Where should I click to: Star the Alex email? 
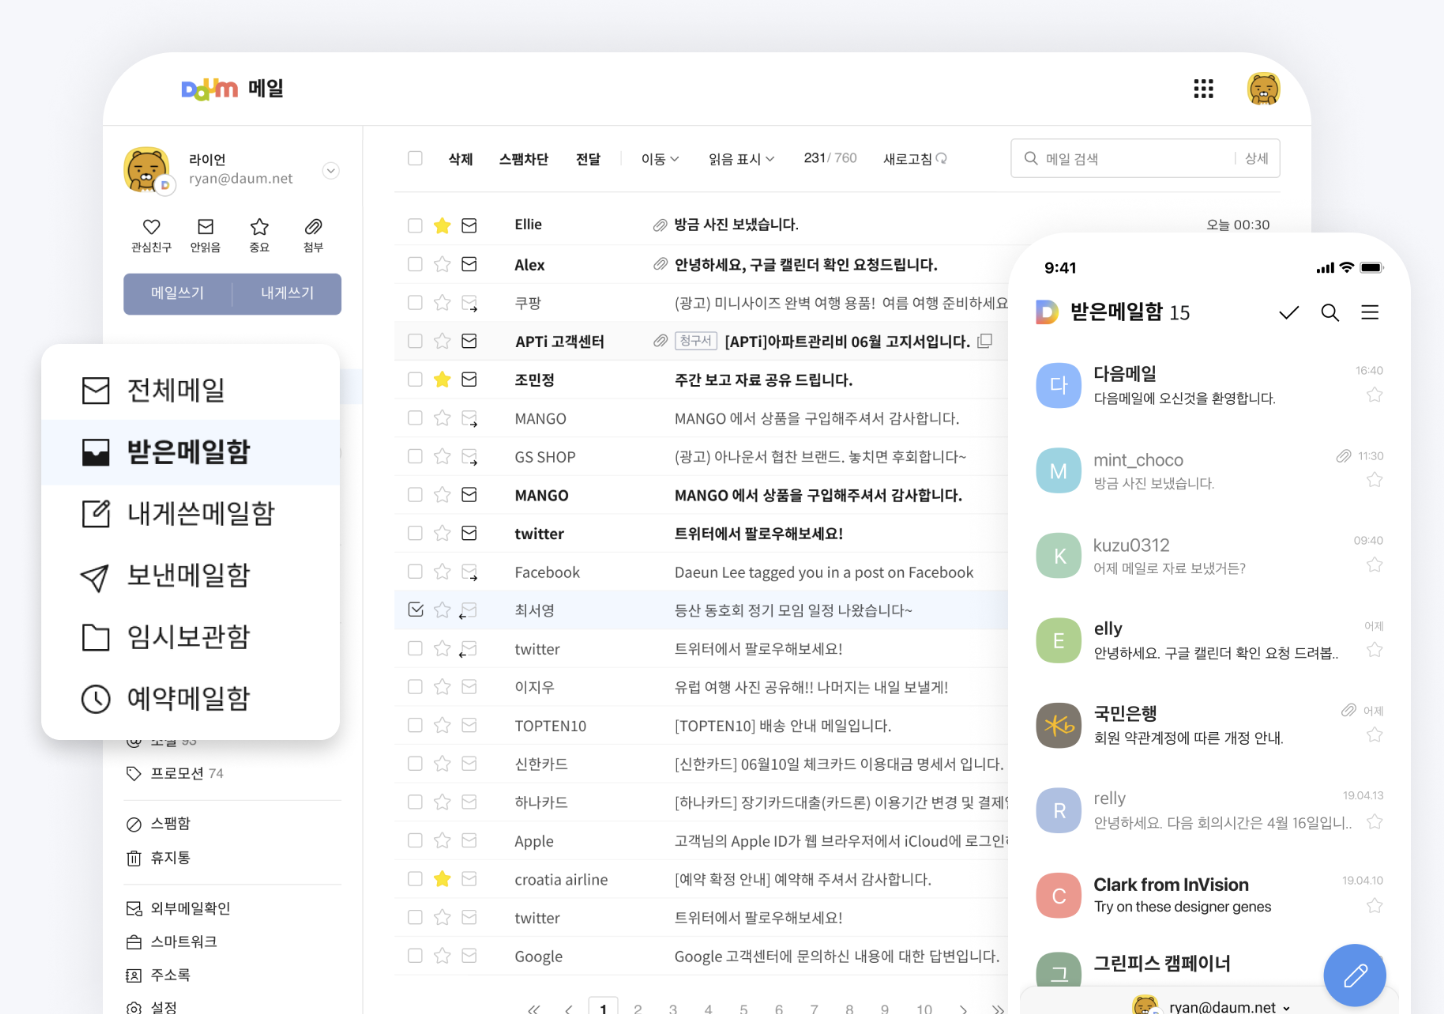[442, 264]
